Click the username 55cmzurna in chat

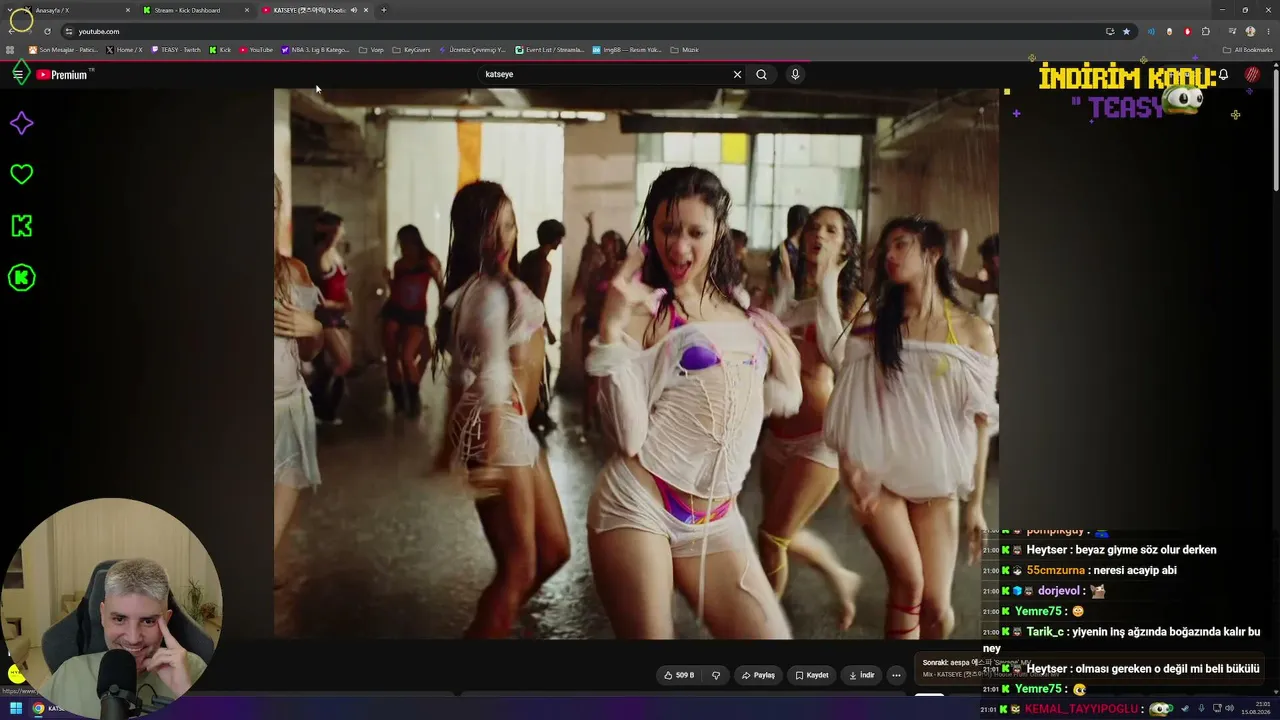(1055, 570)
